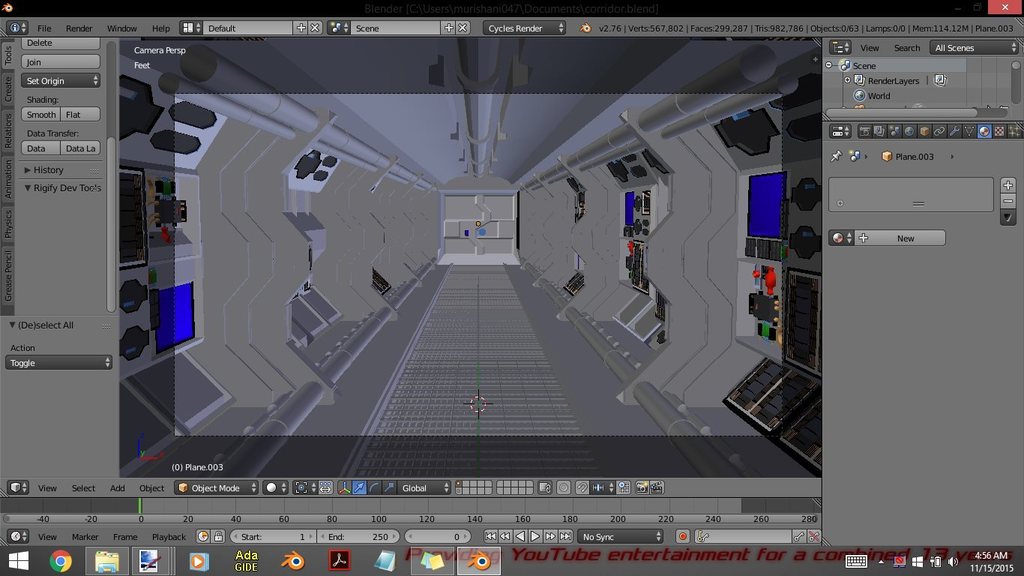Open the Render menu

[x=79, y=28]
